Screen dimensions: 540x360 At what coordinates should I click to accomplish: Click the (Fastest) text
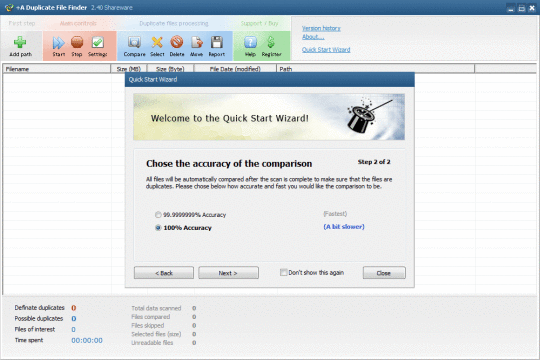click(x=335, y=214)
